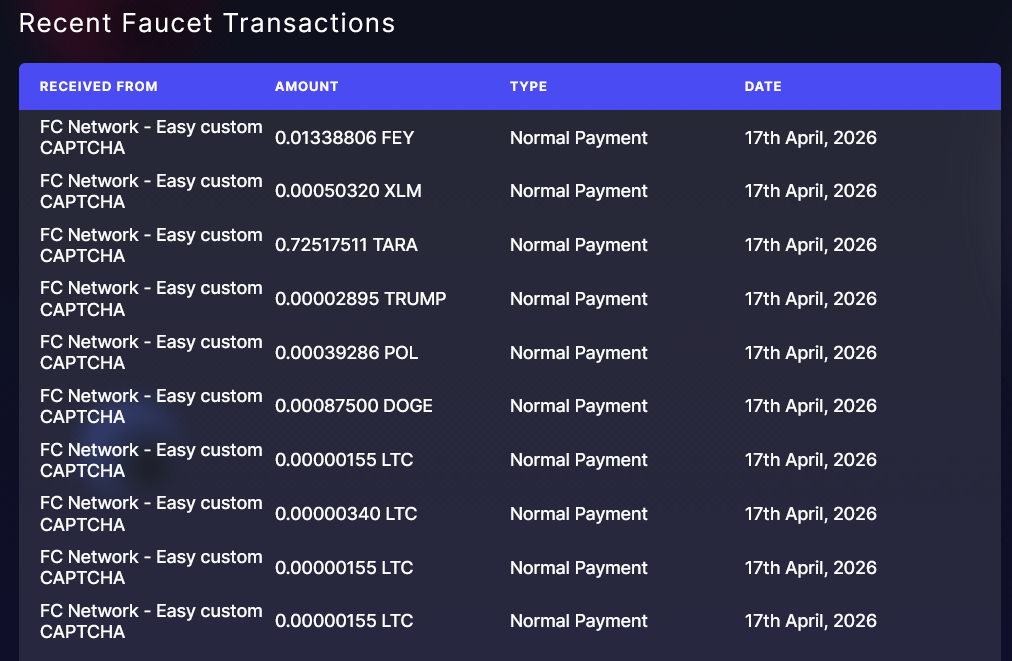The width and height of the screenshot is (1012, 661).
Task: Click FC Network sender in XLM row
Action: click(x=151, y=191)
